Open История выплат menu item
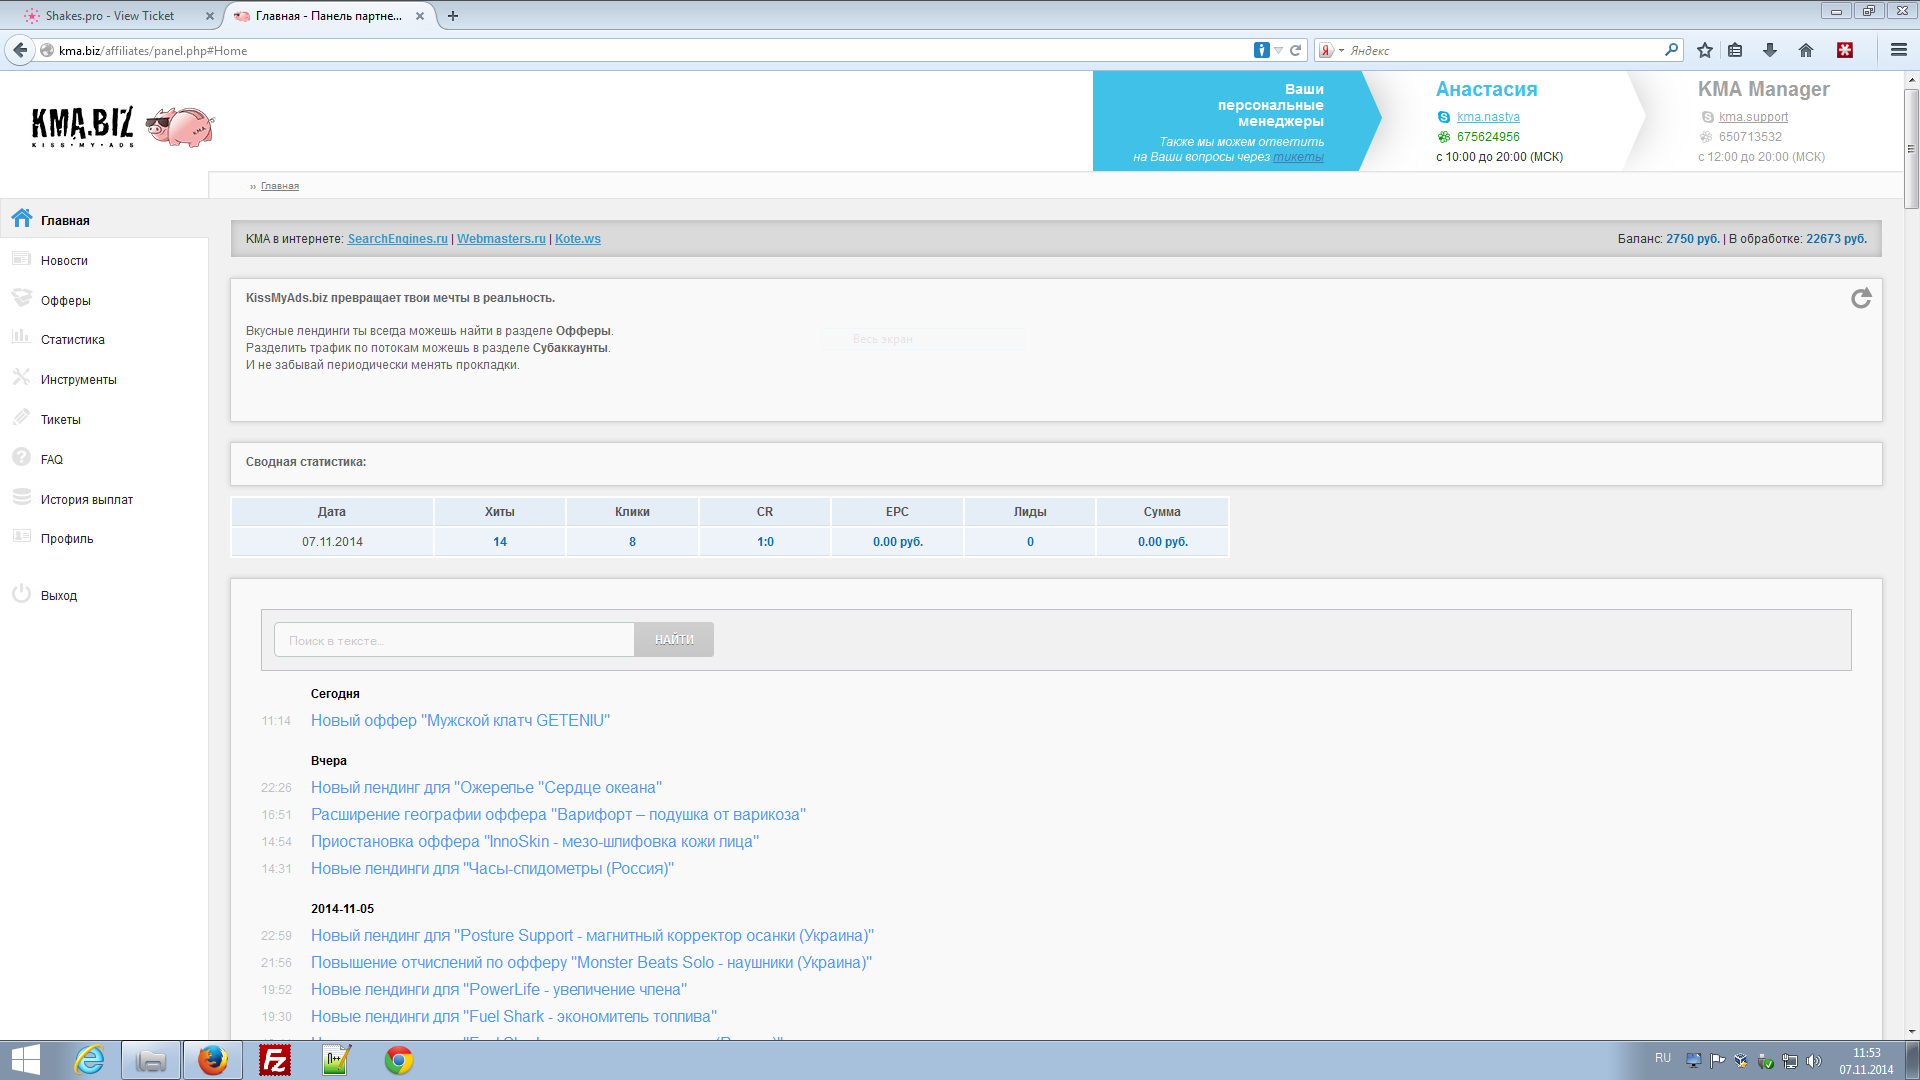 pos(86,500)
